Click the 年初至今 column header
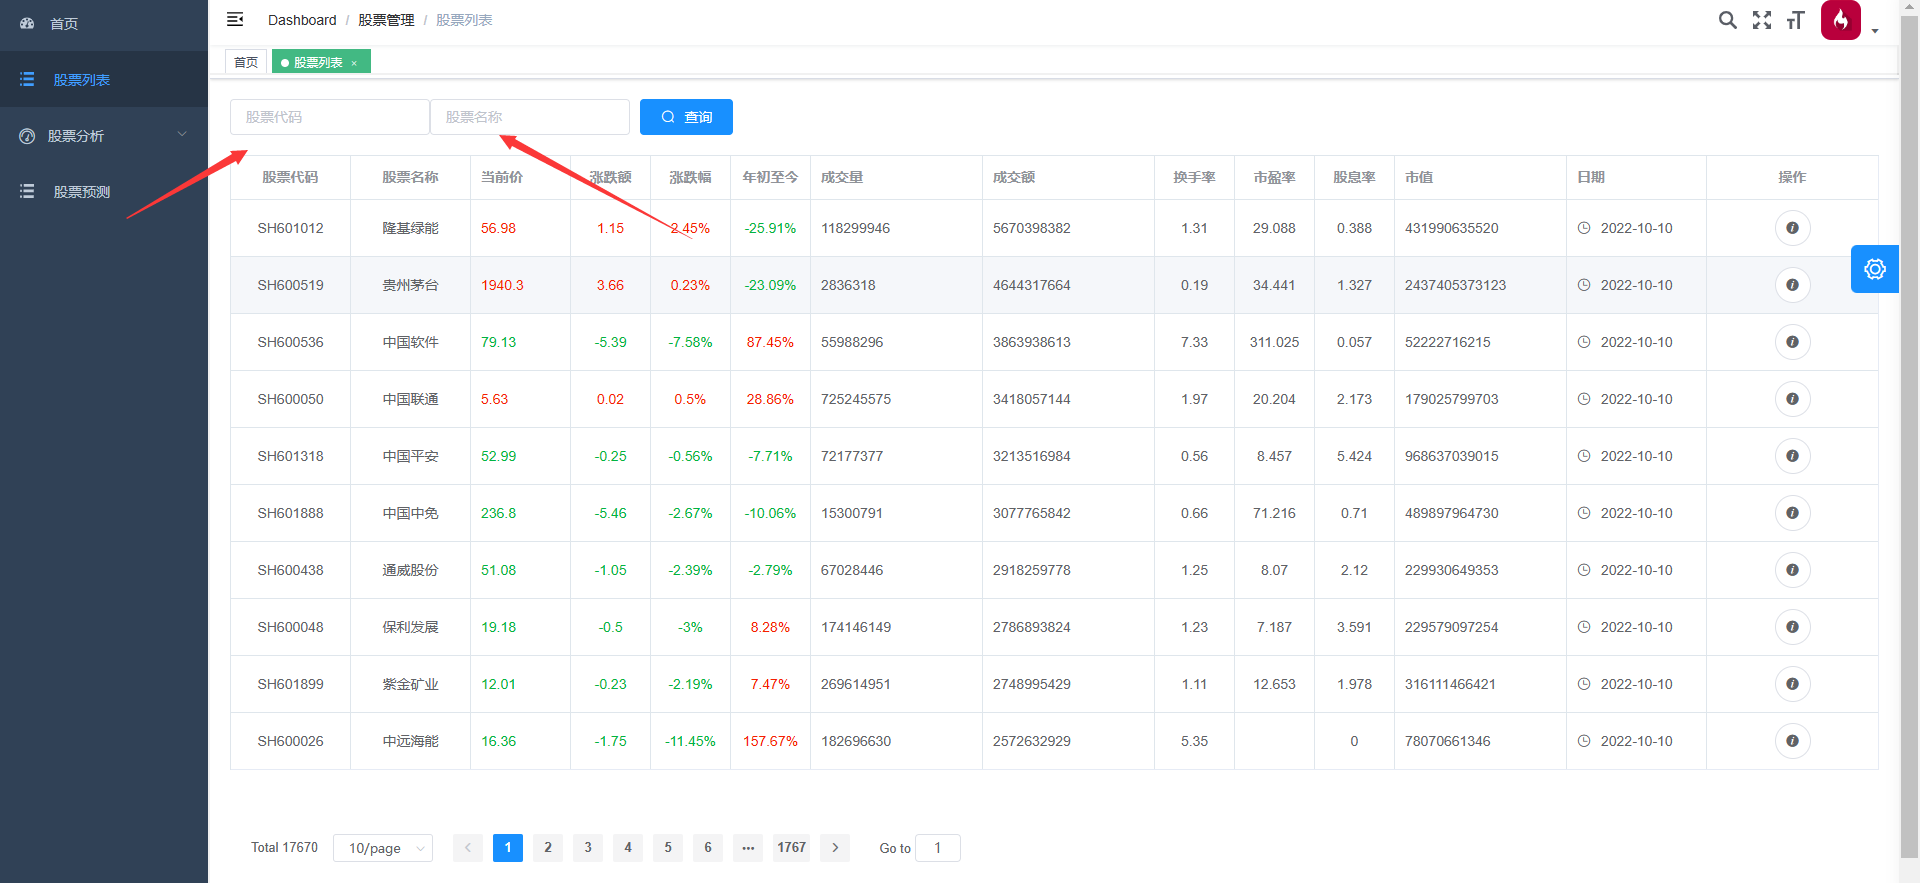The image size is (1920, 883). [770, 177]
